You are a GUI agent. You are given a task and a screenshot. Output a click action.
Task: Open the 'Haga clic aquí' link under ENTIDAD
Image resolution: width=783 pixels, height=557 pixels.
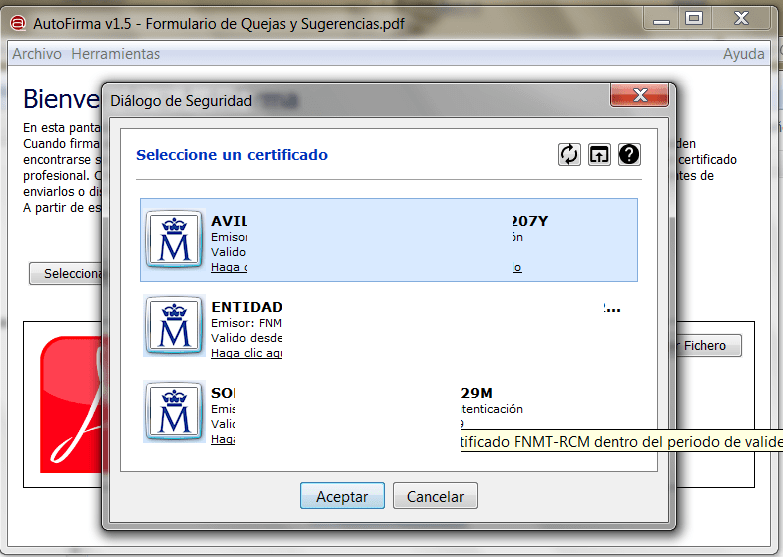point(246,353)
